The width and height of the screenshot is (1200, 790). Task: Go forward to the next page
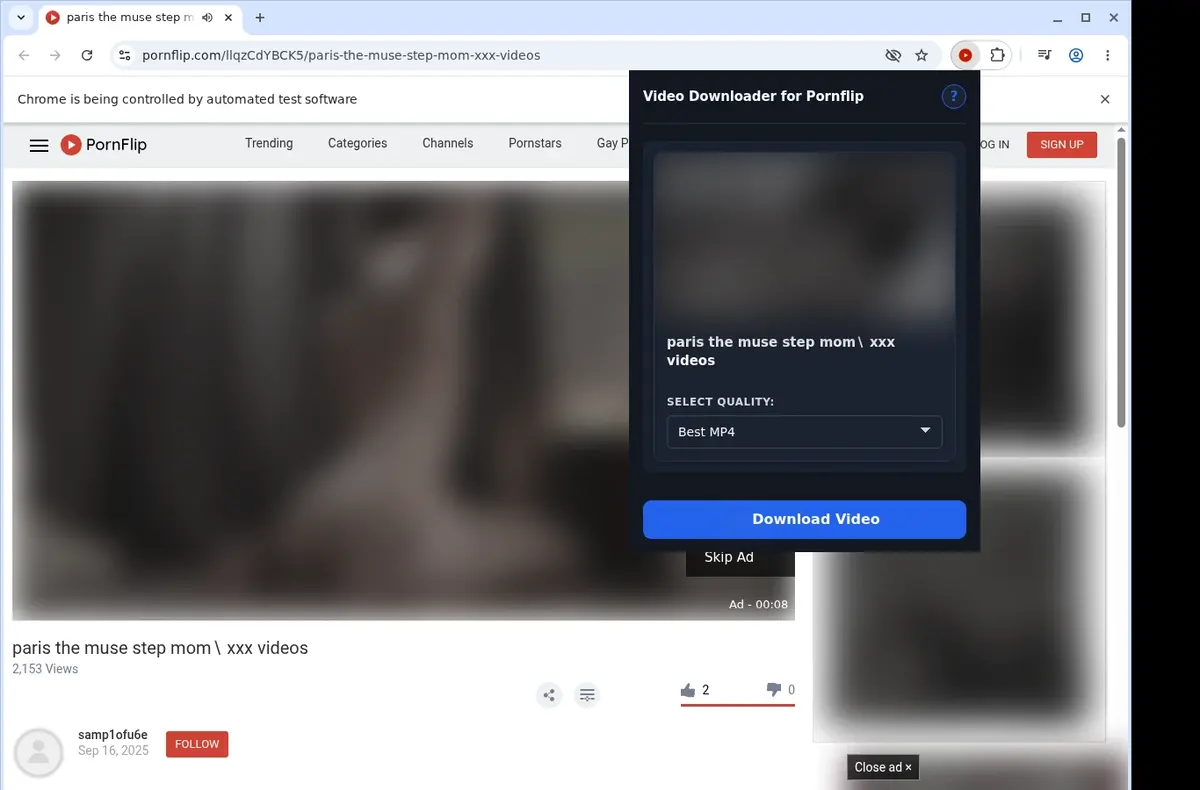pos(55,56)
